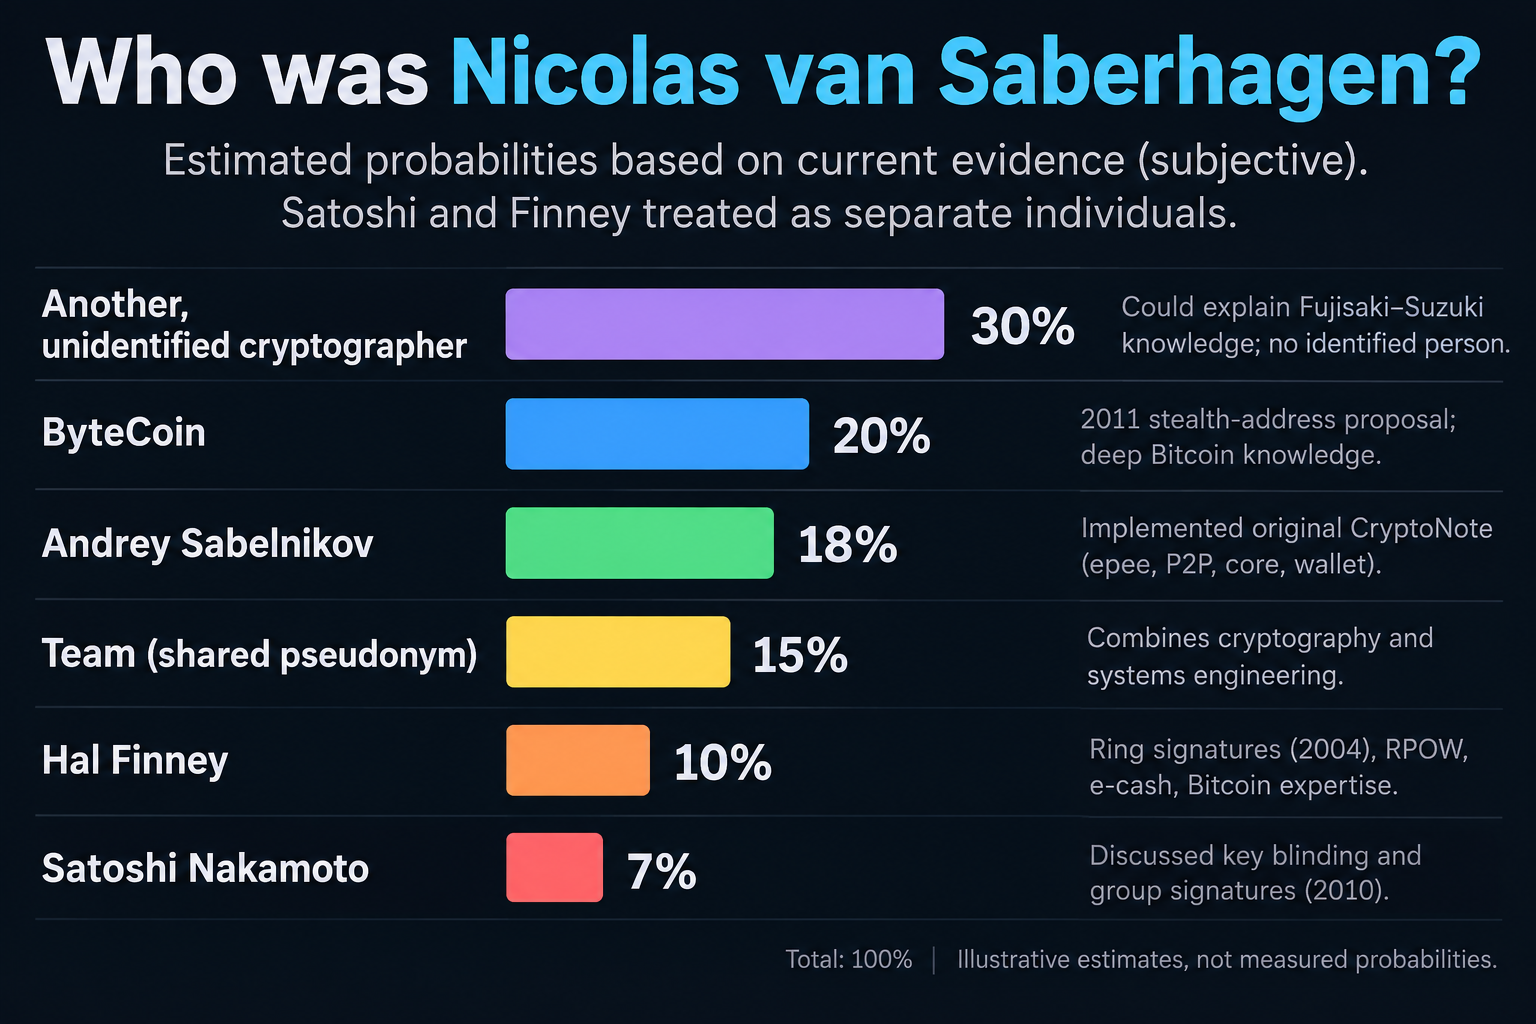Click the 18% percentage value
The image size is (1536, 1024).
(x=847, y=545)
